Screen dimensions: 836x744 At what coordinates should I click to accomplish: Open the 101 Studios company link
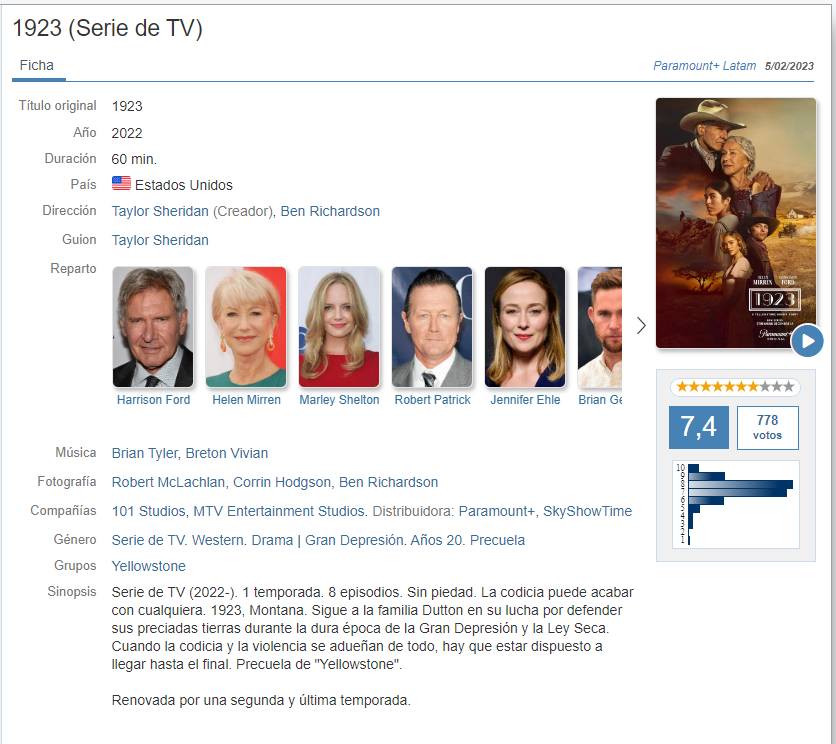pyautogui.click(x=148, y=511)
